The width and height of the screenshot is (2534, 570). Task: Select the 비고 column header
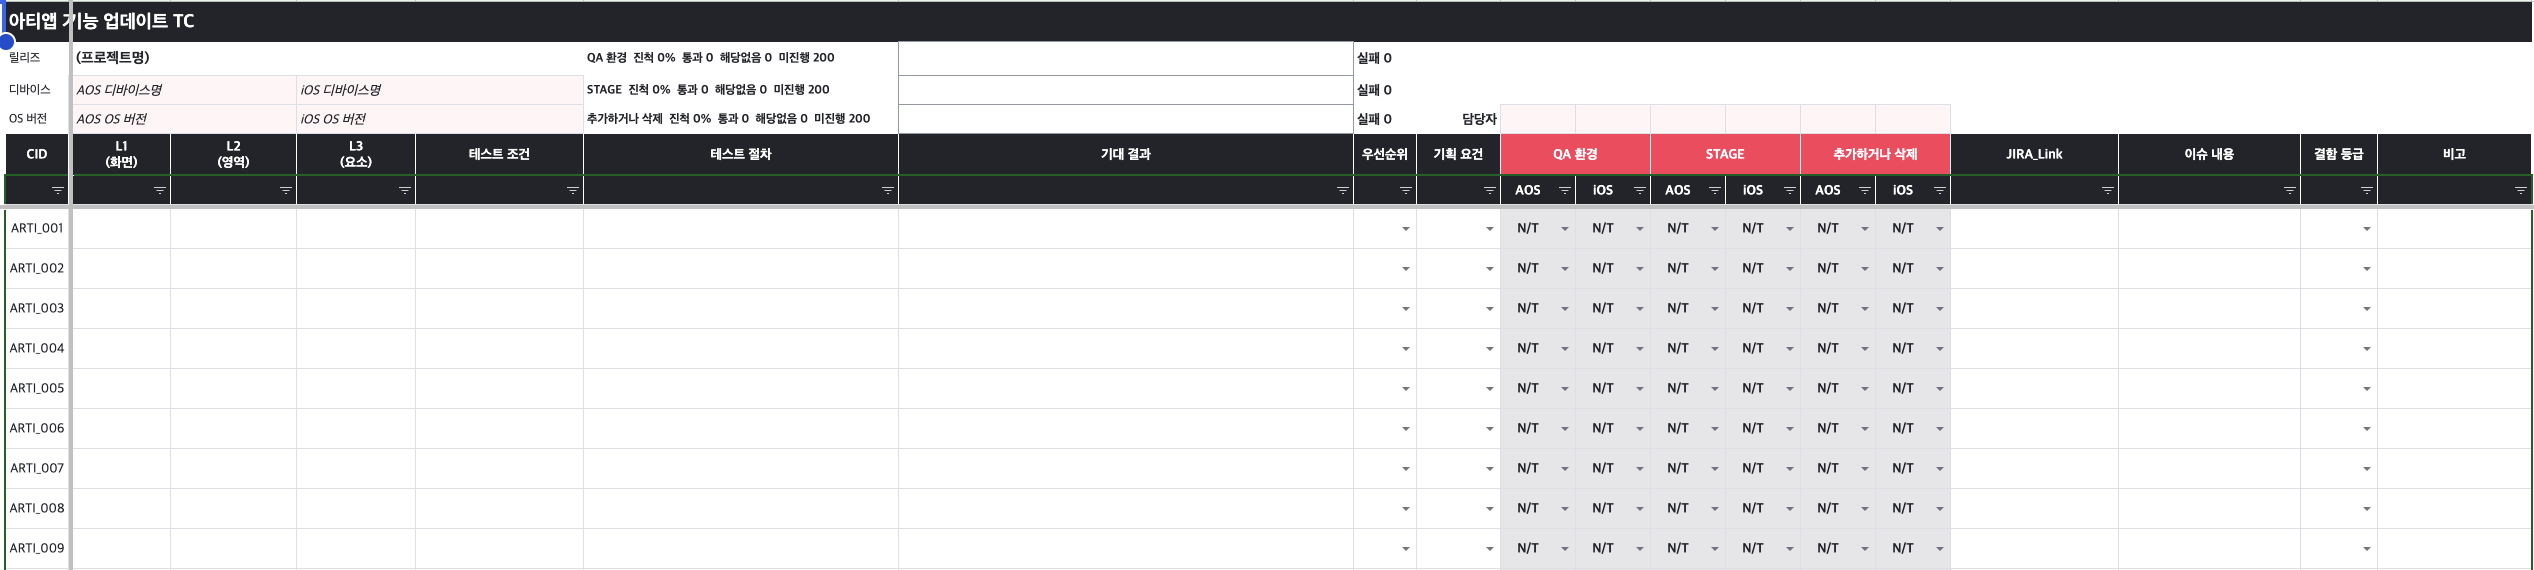2454,154
